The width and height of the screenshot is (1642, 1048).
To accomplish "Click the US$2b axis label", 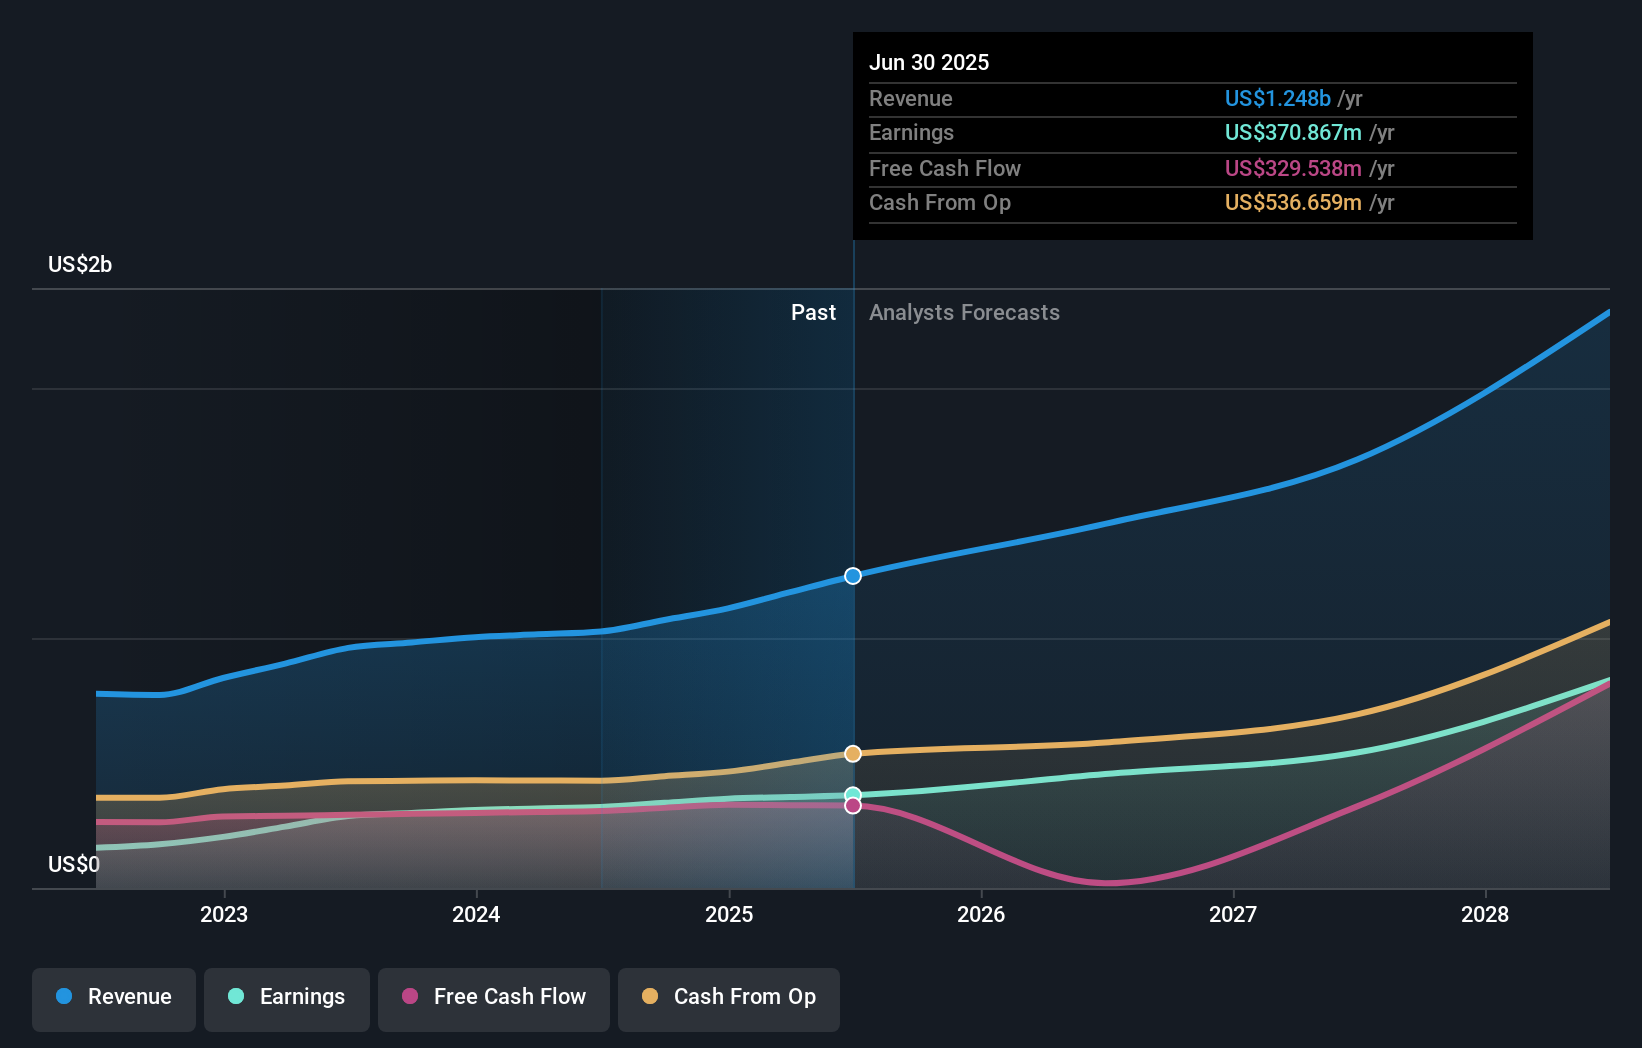I will pyautogui.click(x=79, y=264).
